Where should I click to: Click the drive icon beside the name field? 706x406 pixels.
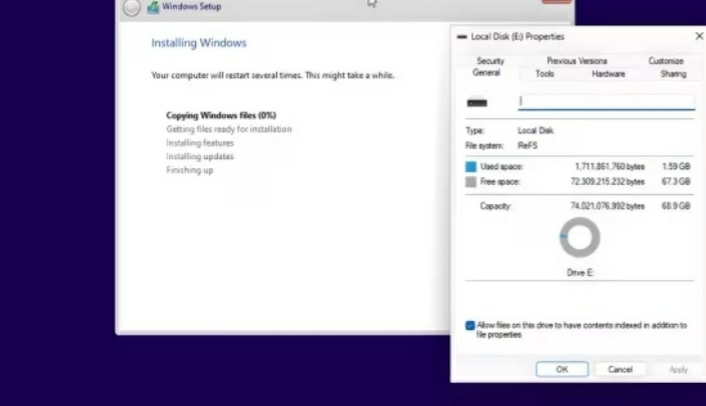pos(477,103)
